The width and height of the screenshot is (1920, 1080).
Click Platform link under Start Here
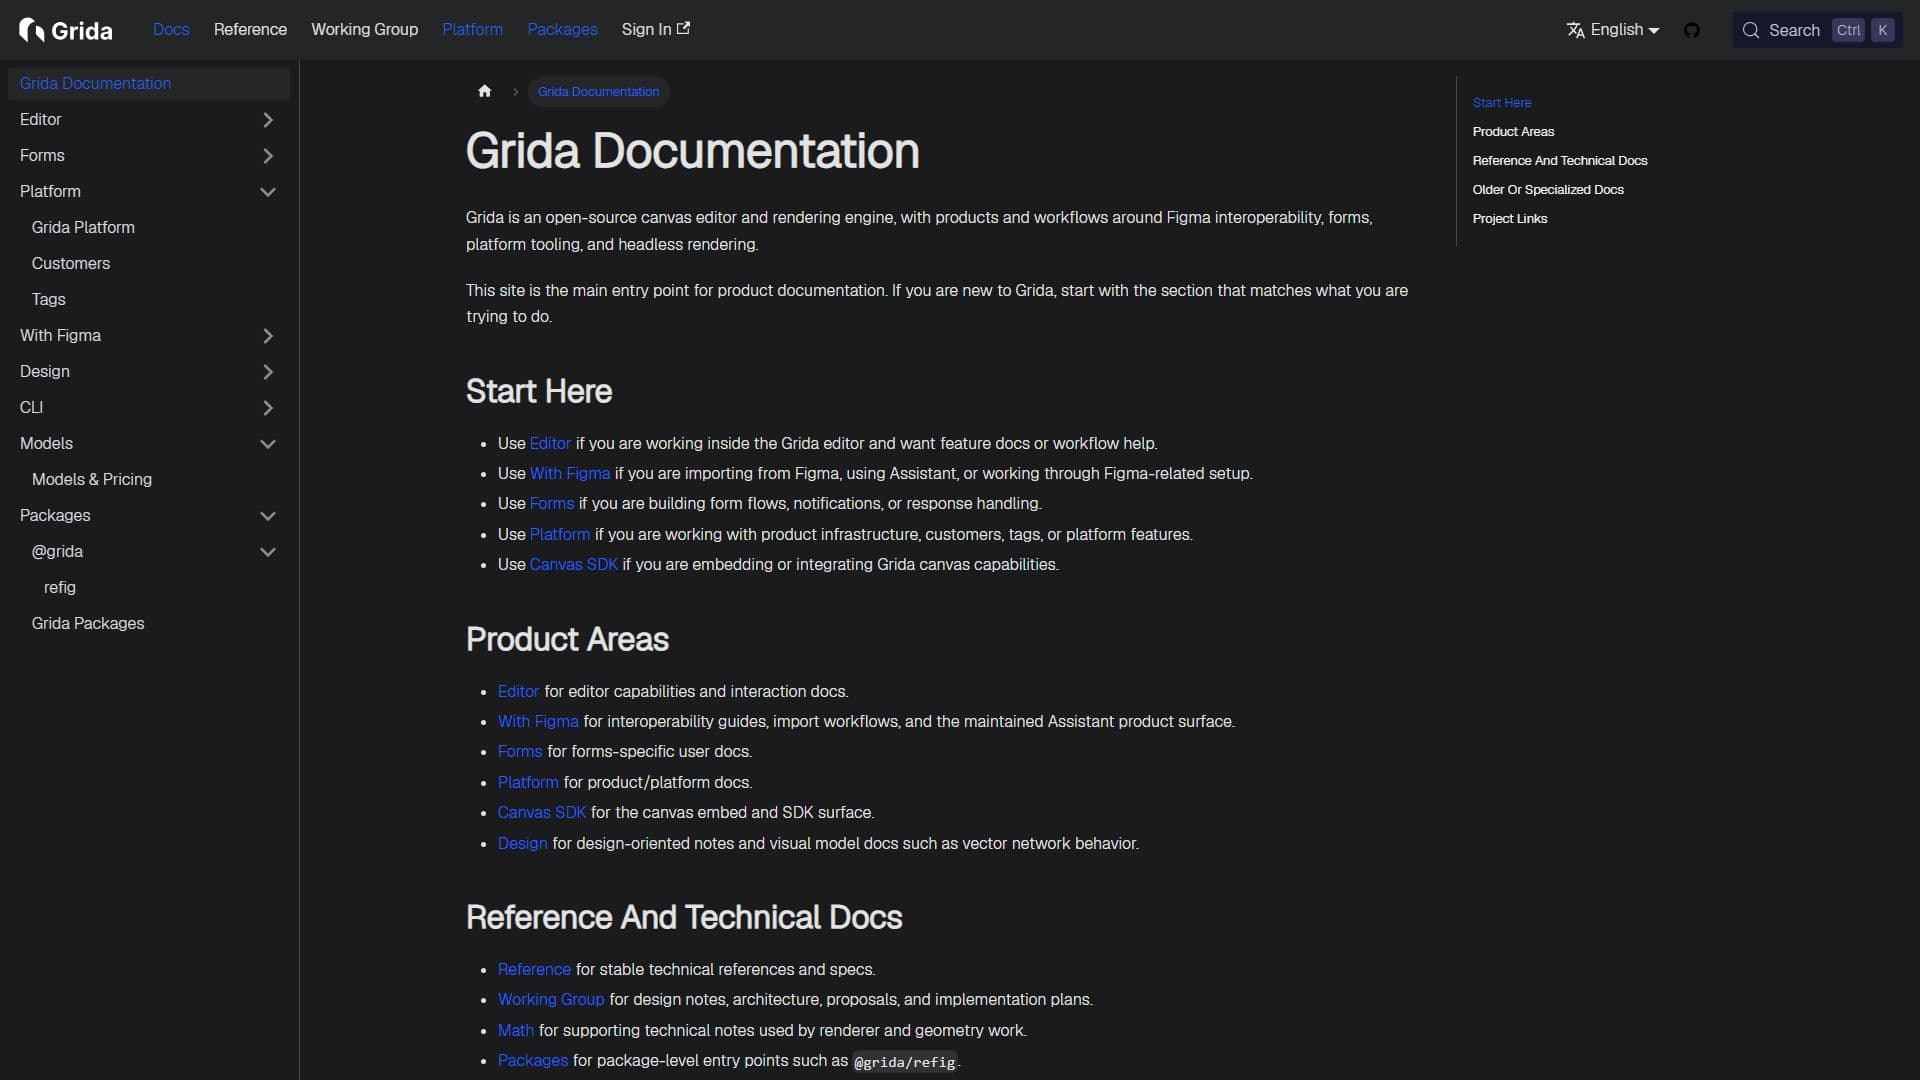560,535
